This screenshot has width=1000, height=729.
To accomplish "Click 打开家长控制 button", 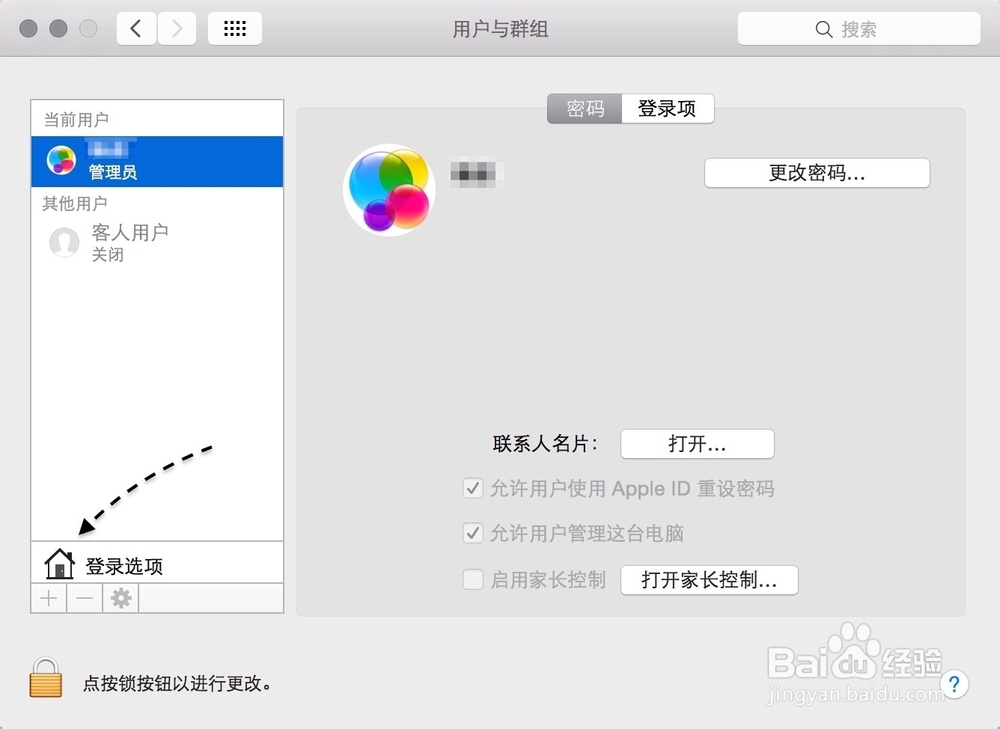I will [710, 579].
